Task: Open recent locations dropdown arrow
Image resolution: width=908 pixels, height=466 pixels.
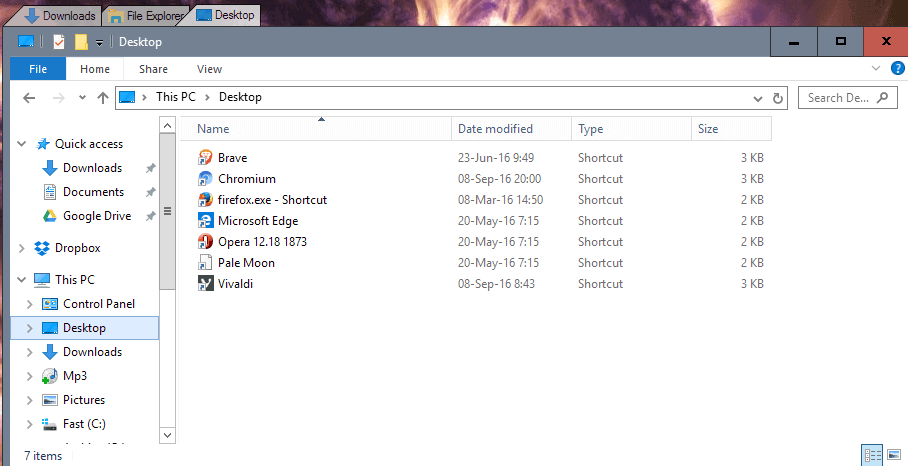Action: tap(82, 98)
